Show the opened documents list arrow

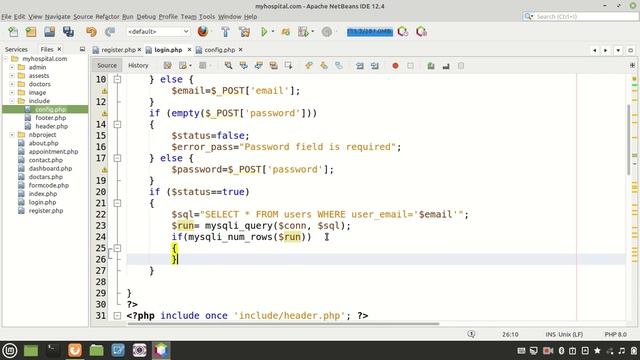(618, 50)
